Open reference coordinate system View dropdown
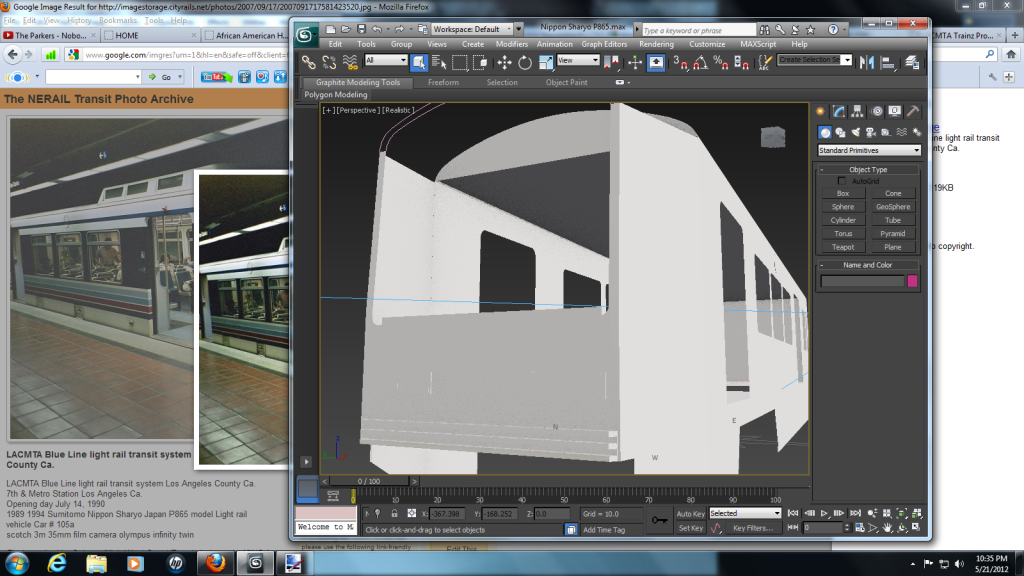Screen dimensions: 1024x576 578,60
